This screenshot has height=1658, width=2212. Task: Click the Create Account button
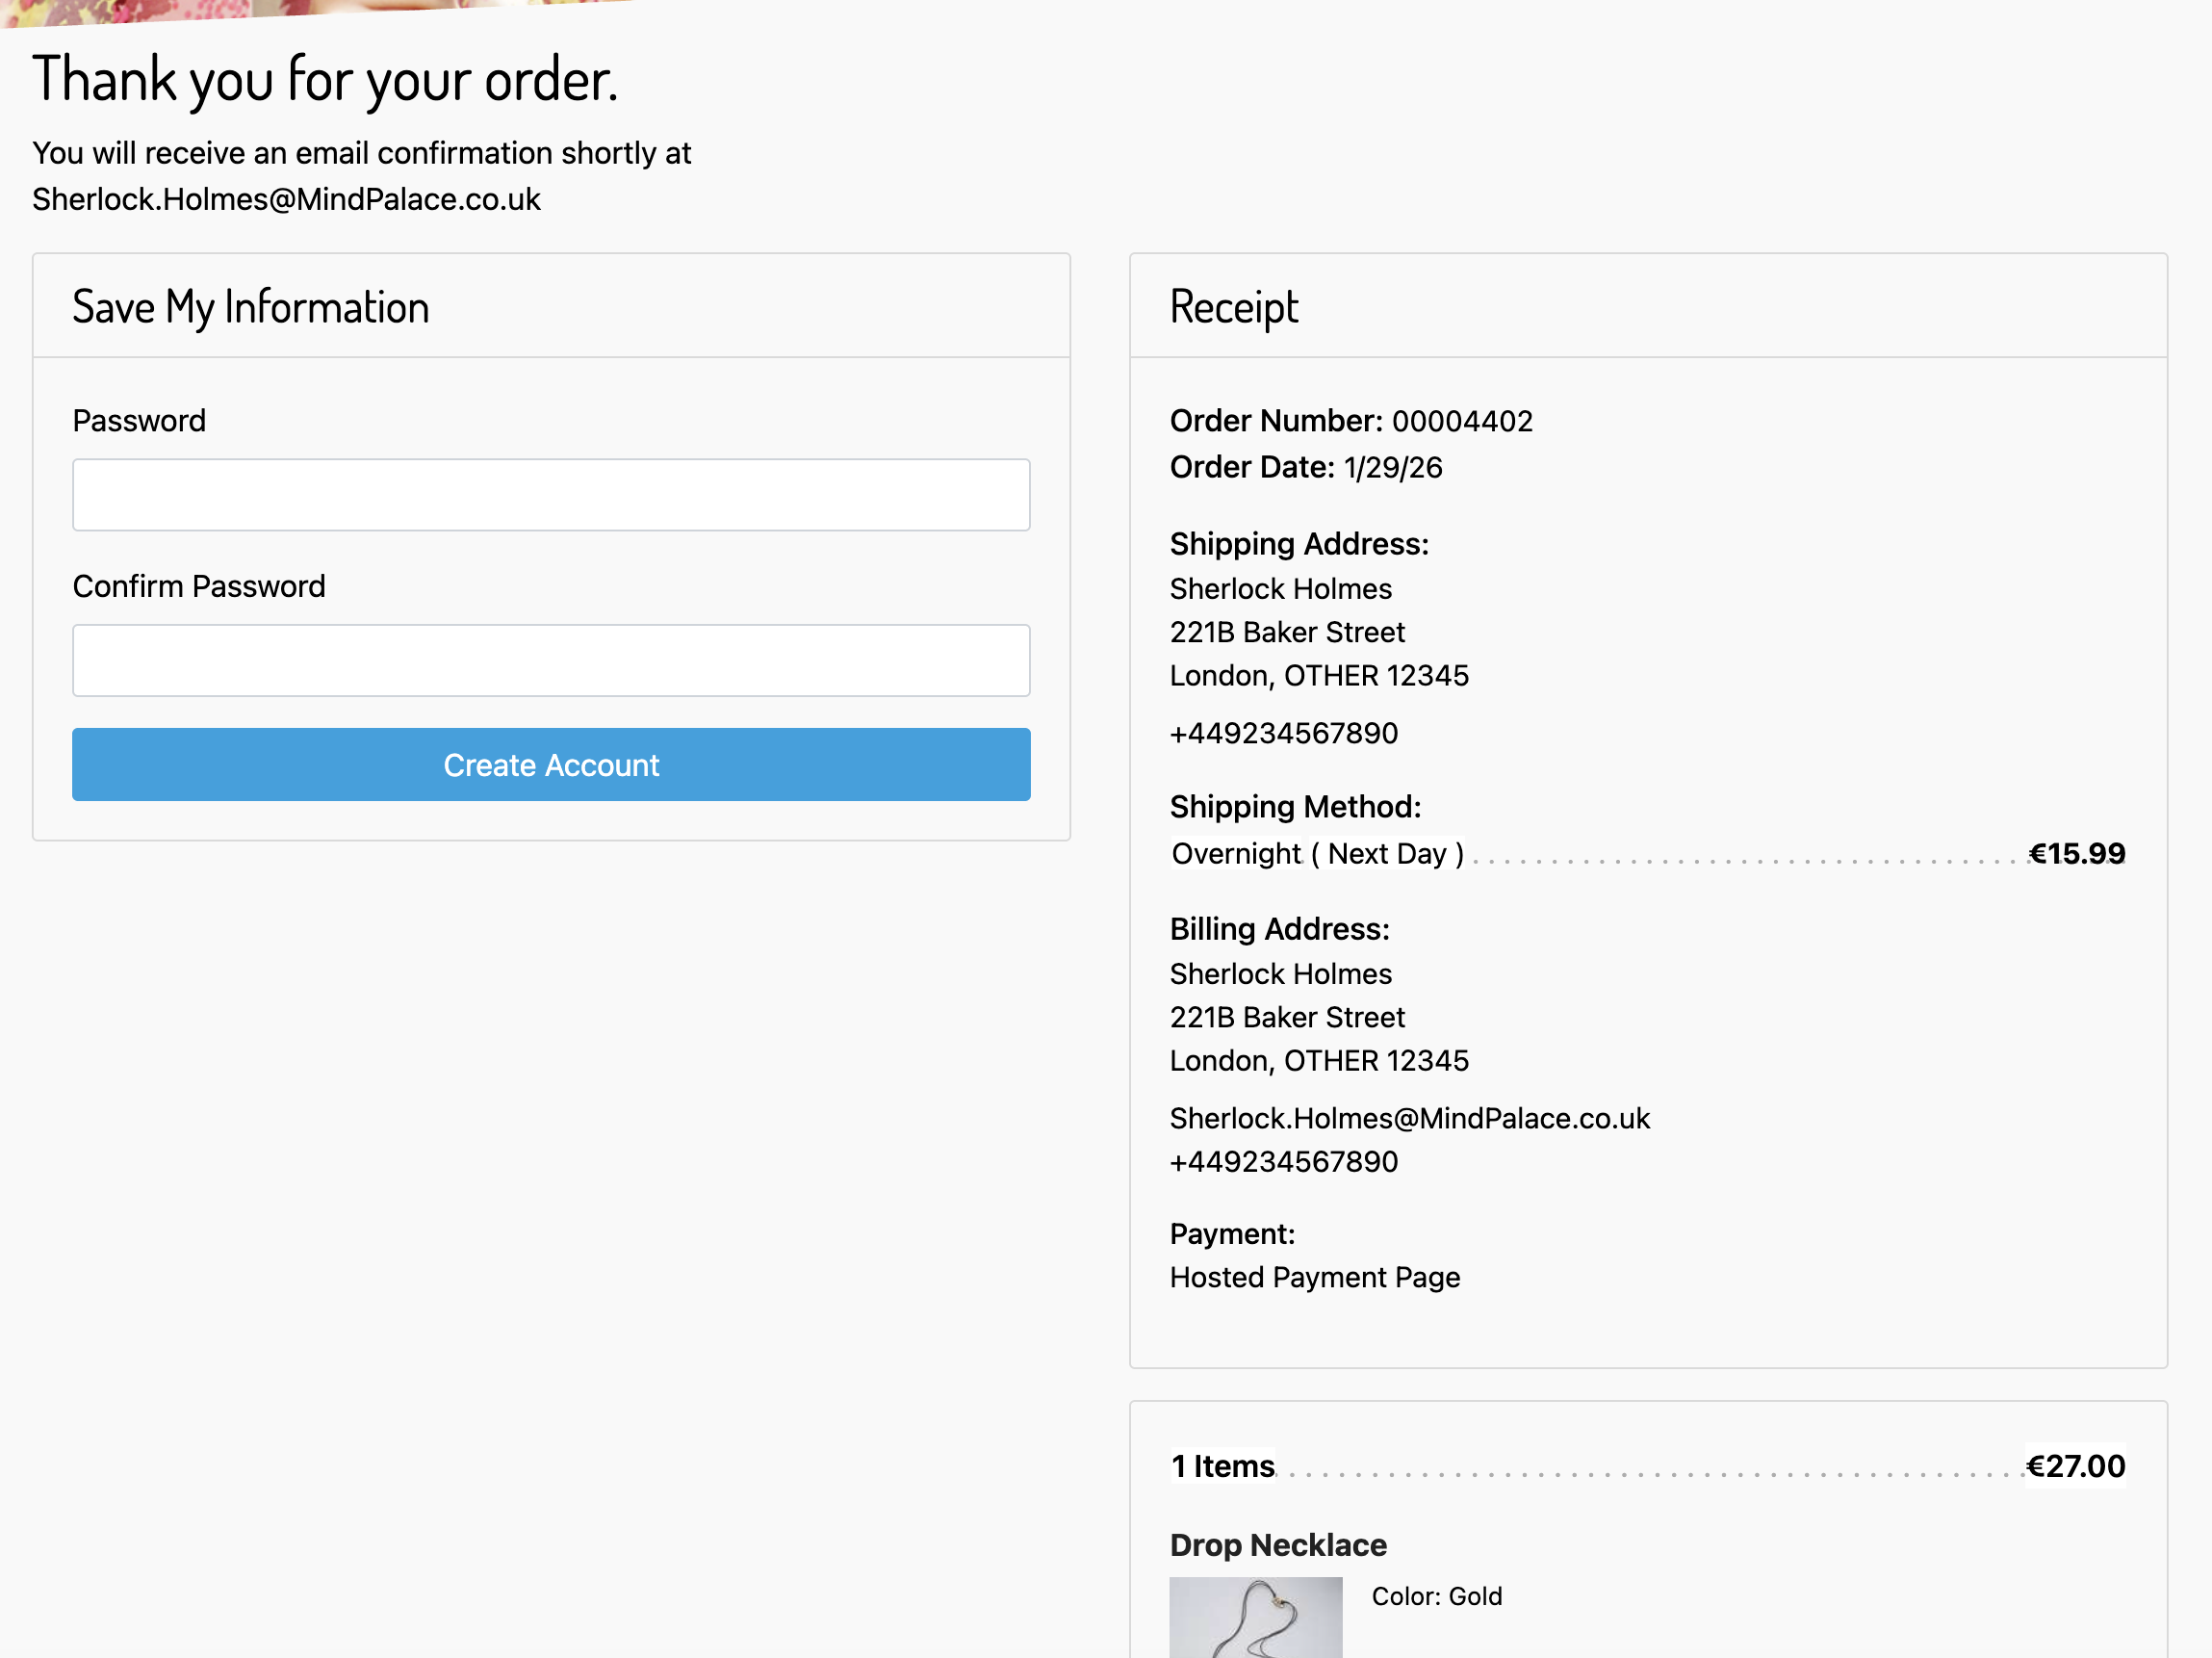(550, 764)
